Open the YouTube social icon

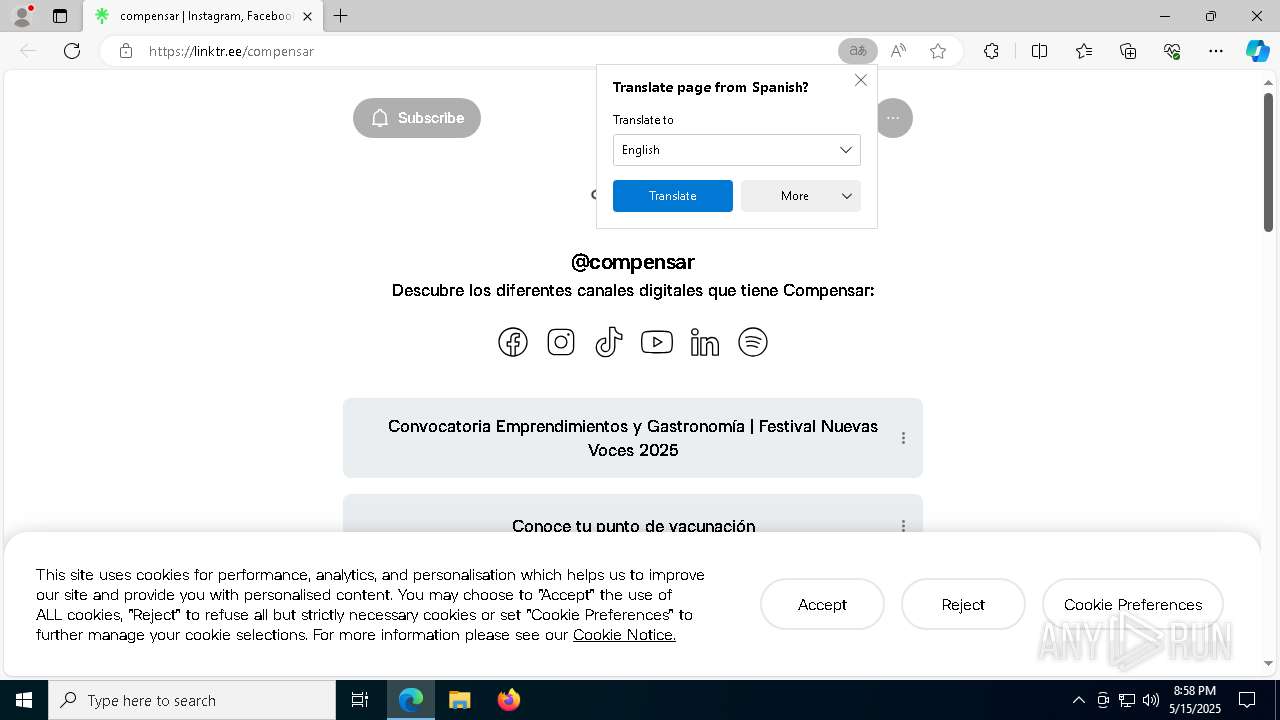tap(657, 342)
